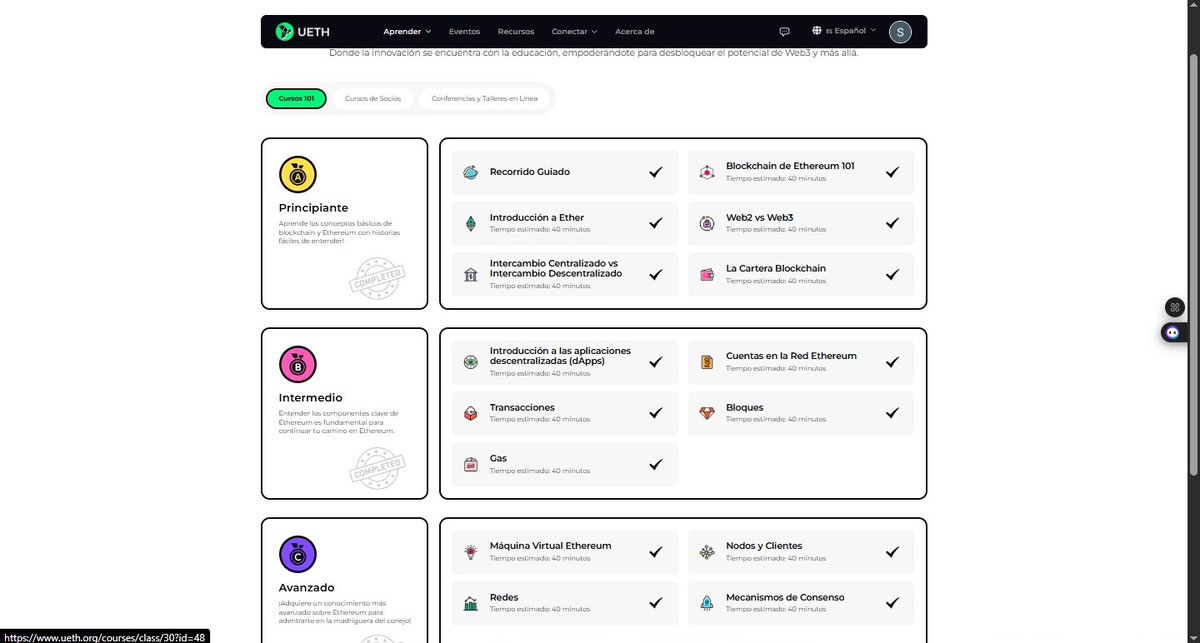Click the Principiante level A medal badge
The image size is (1200, 643).
(x=298, y=175)
